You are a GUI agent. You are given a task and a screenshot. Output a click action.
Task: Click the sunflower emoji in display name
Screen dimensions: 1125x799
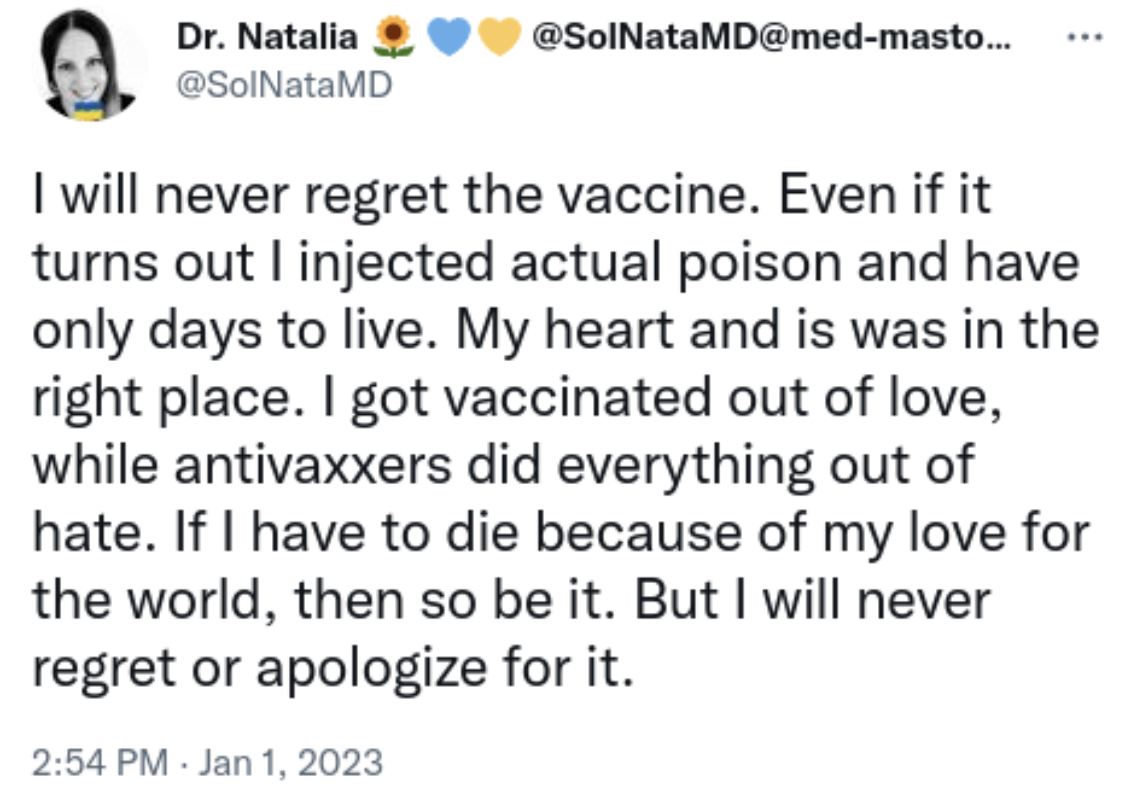click(393, 37)
